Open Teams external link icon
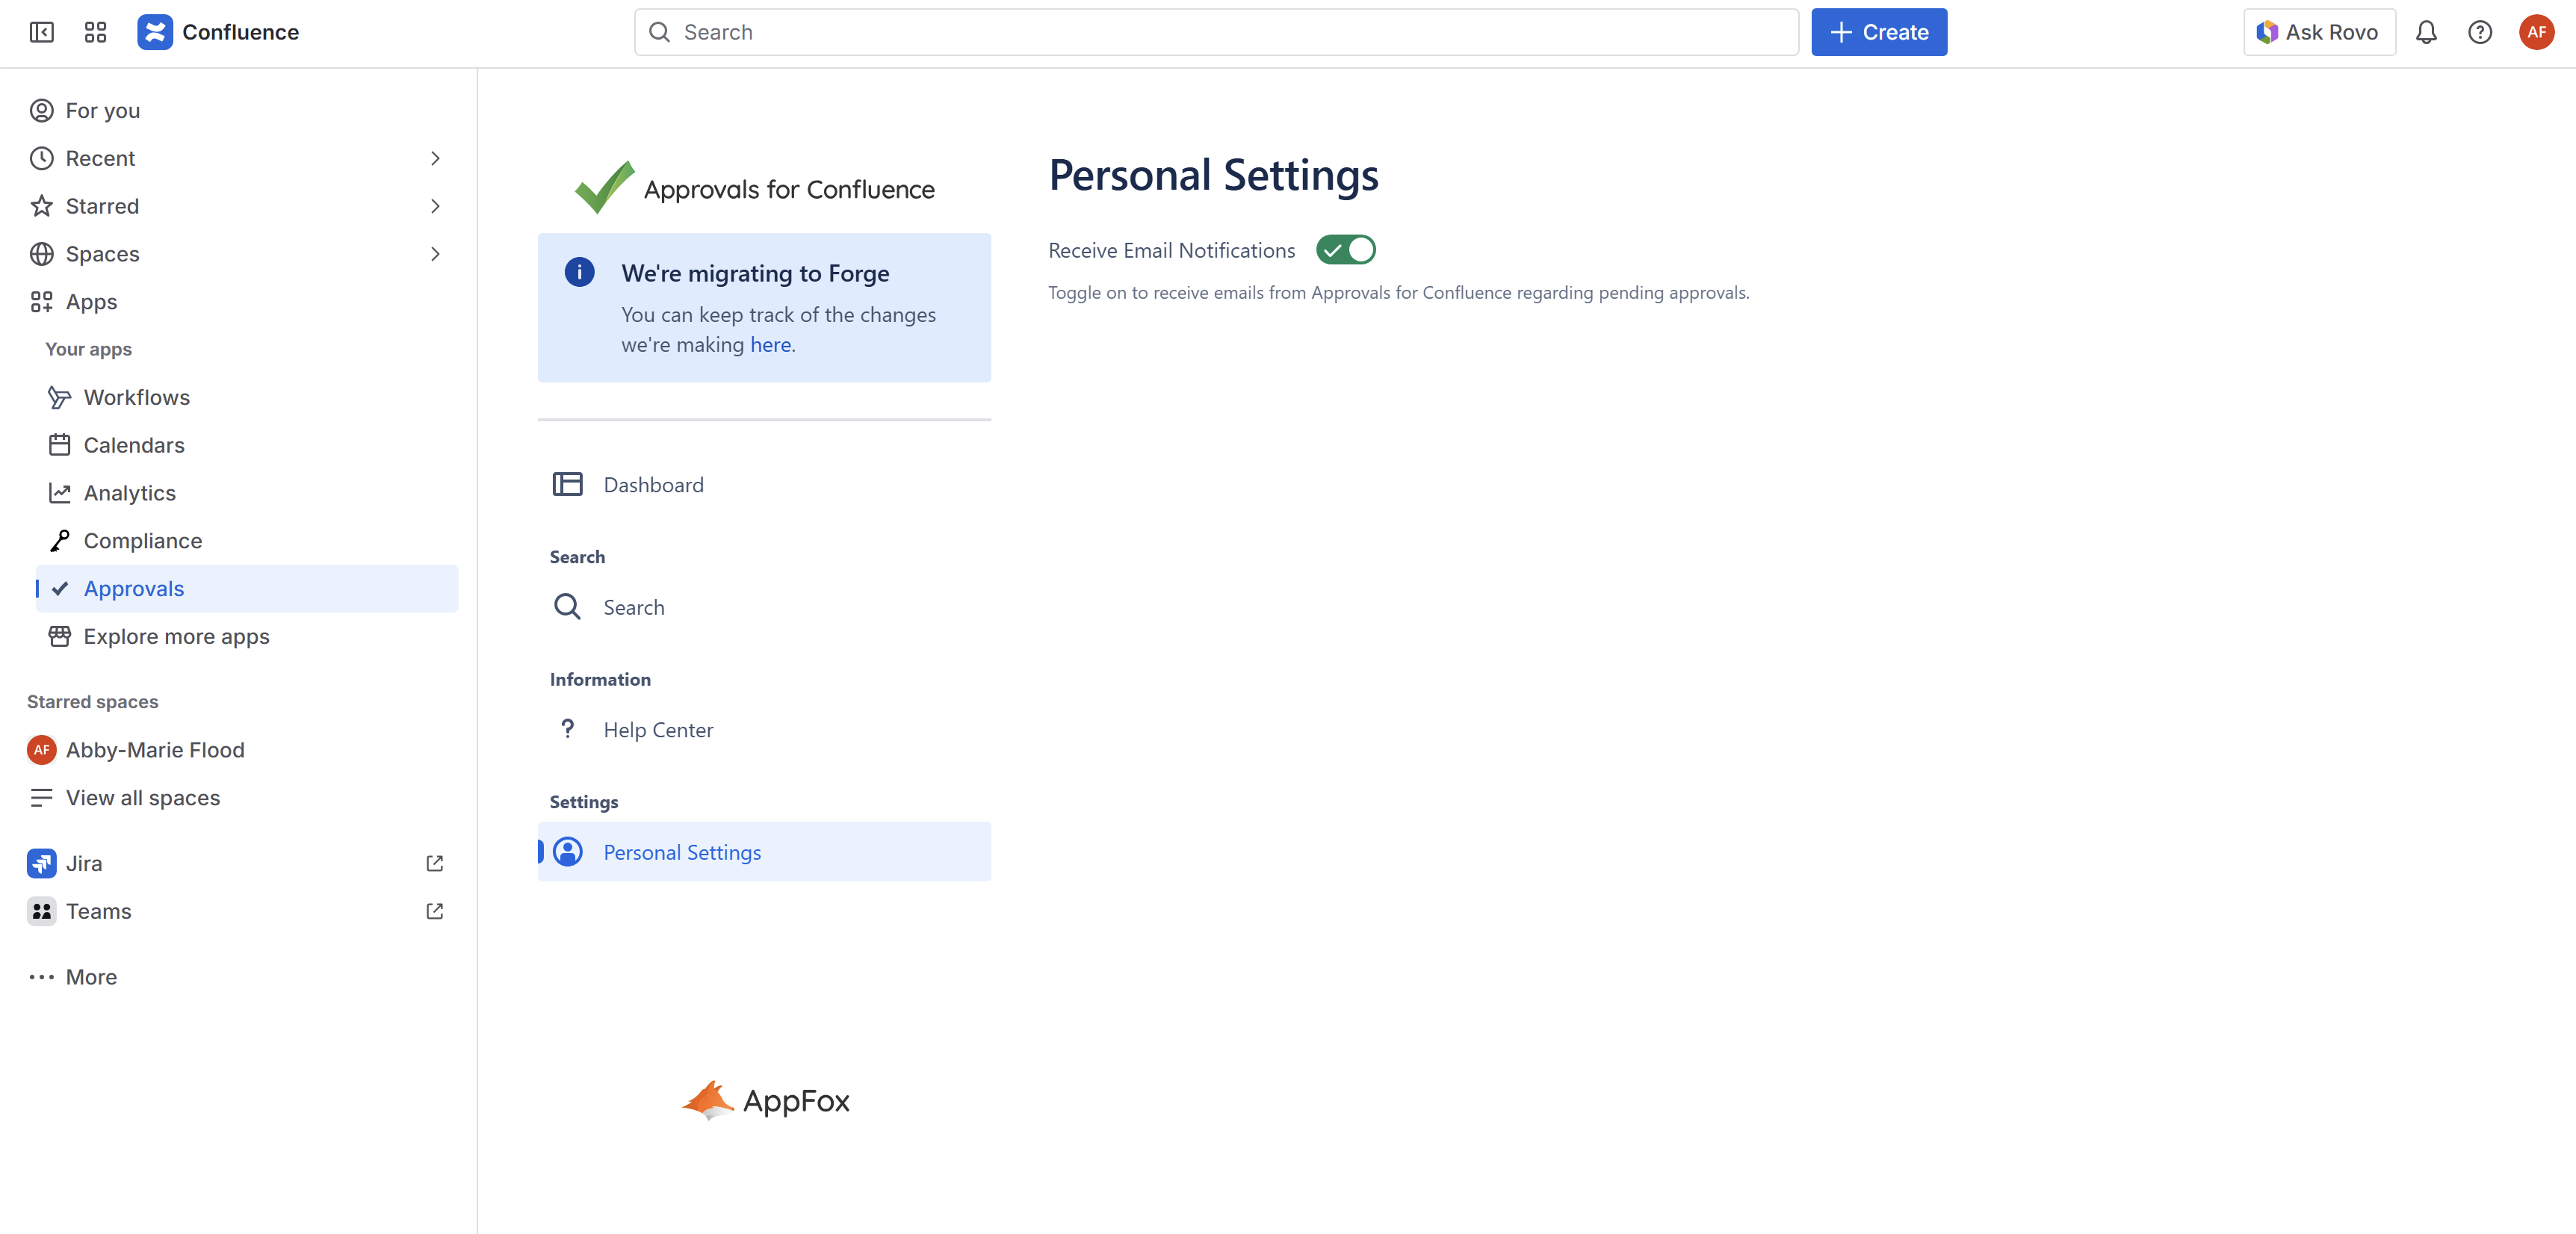 tap(434, 911)
